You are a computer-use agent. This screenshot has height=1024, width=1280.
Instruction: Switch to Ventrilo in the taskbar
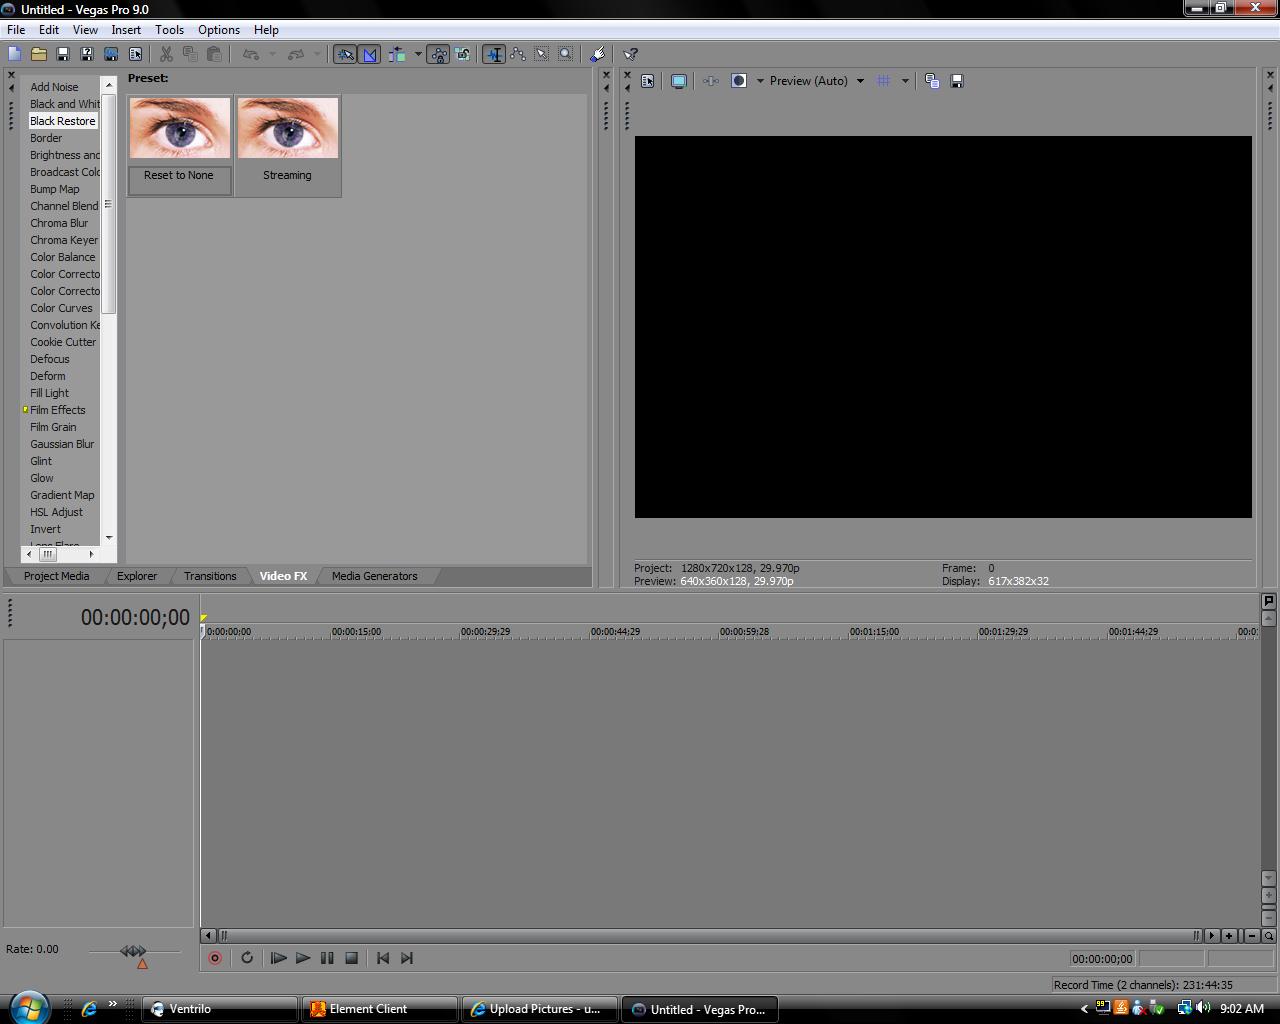click(x=221, y=1009)
